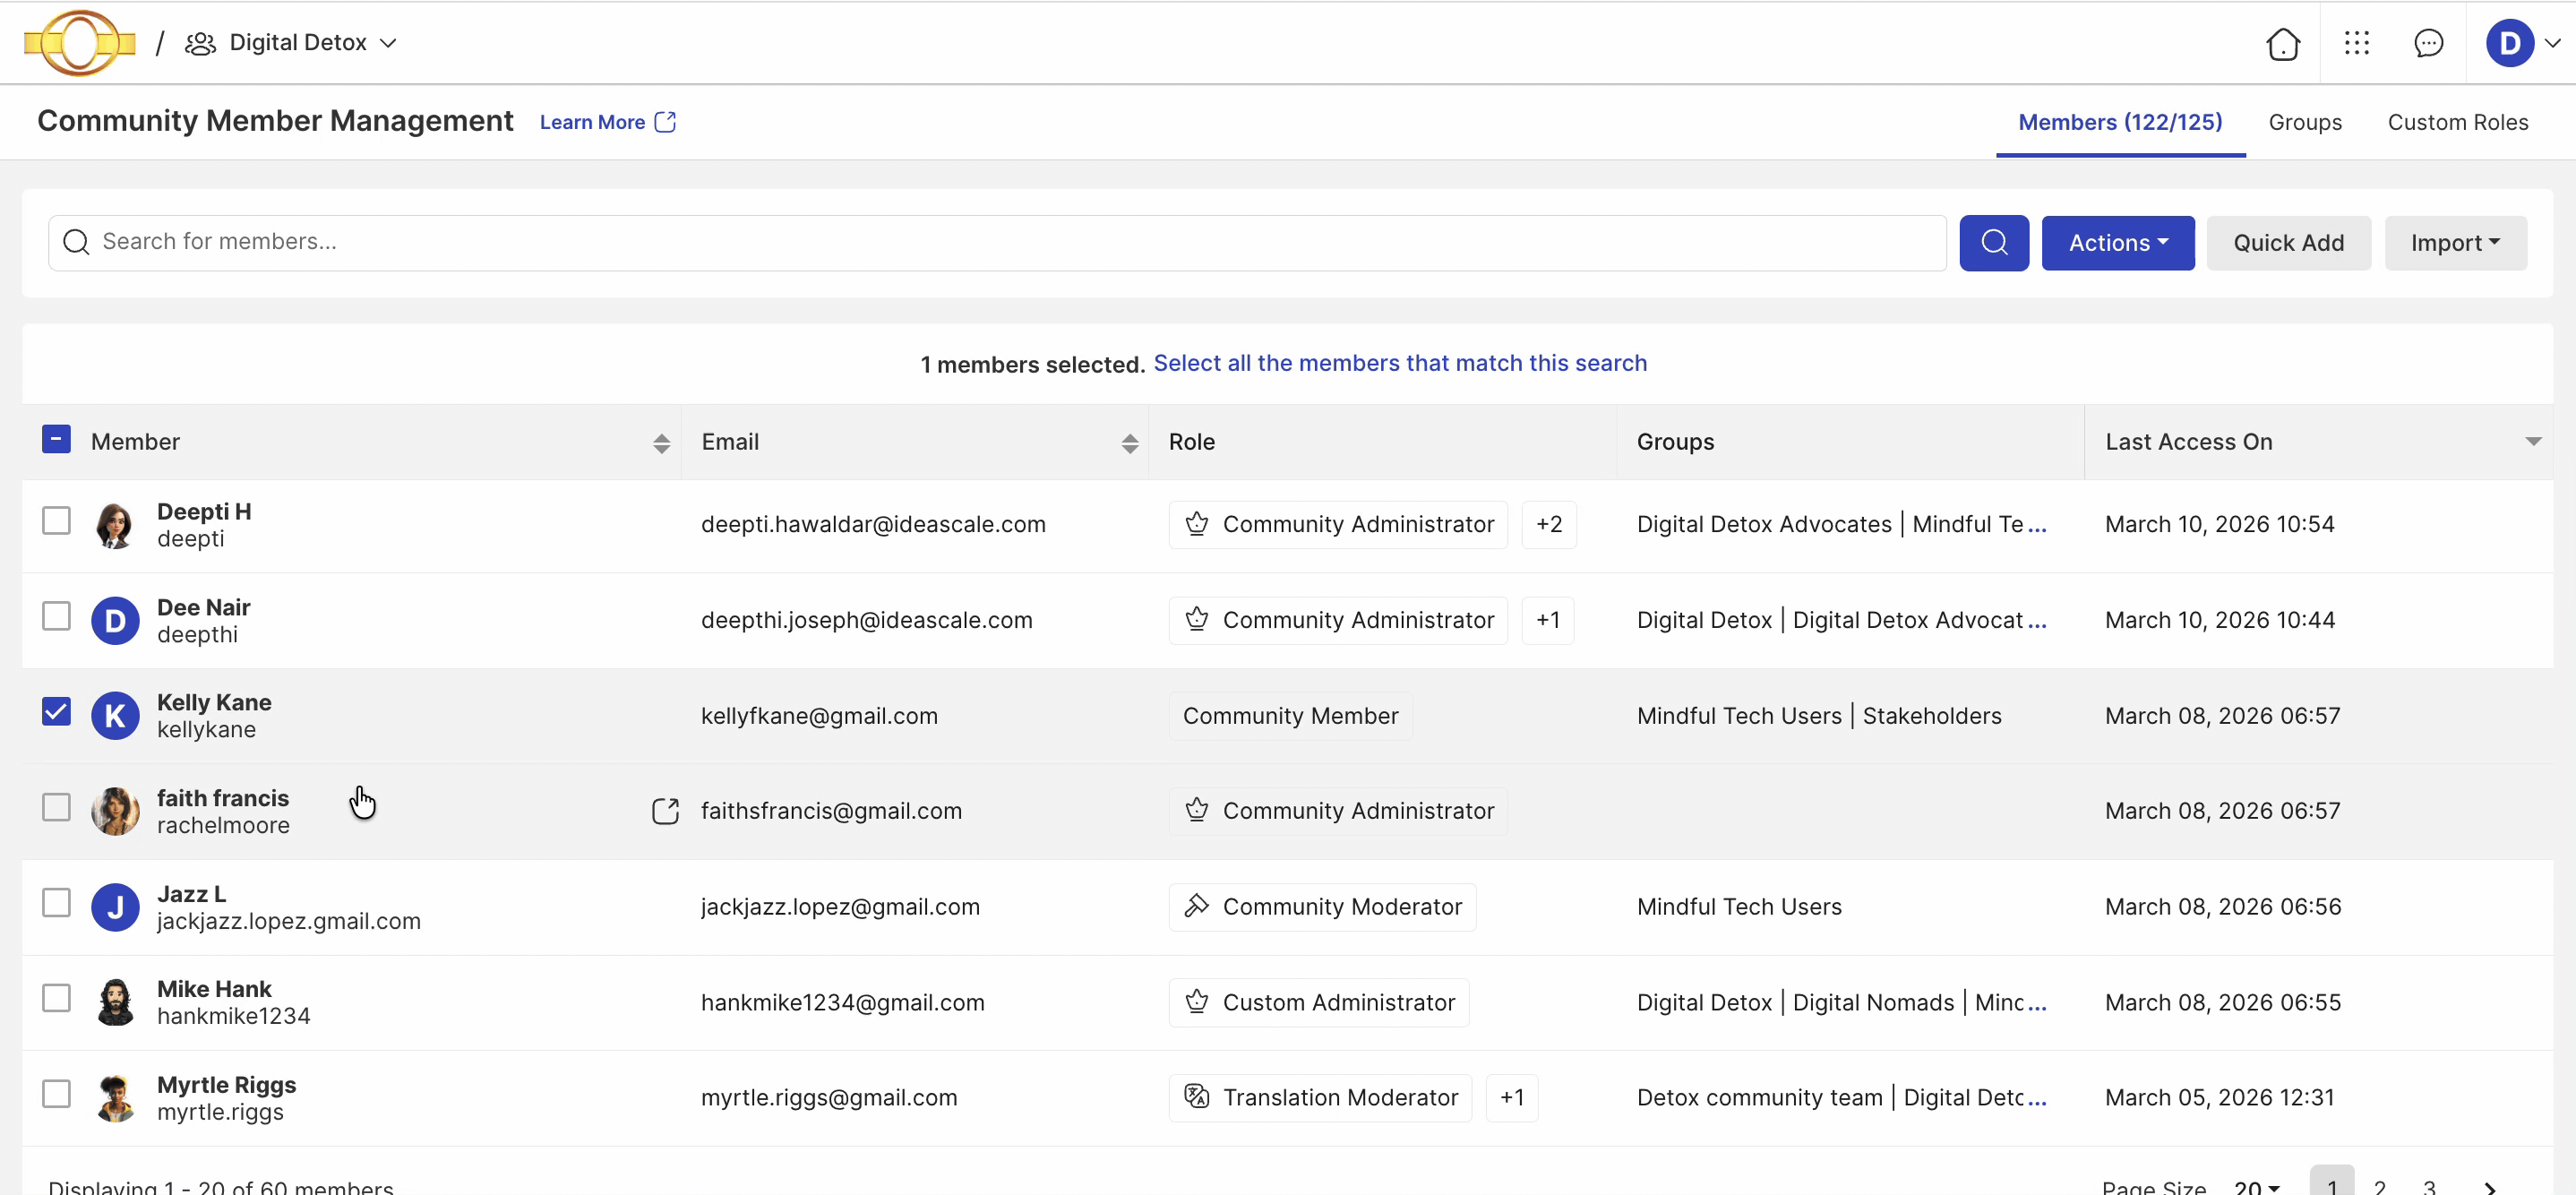This screenshot has width=2576, height=1195.
Task: Toggle the select-all header checkbox
Action: point(57,439)
